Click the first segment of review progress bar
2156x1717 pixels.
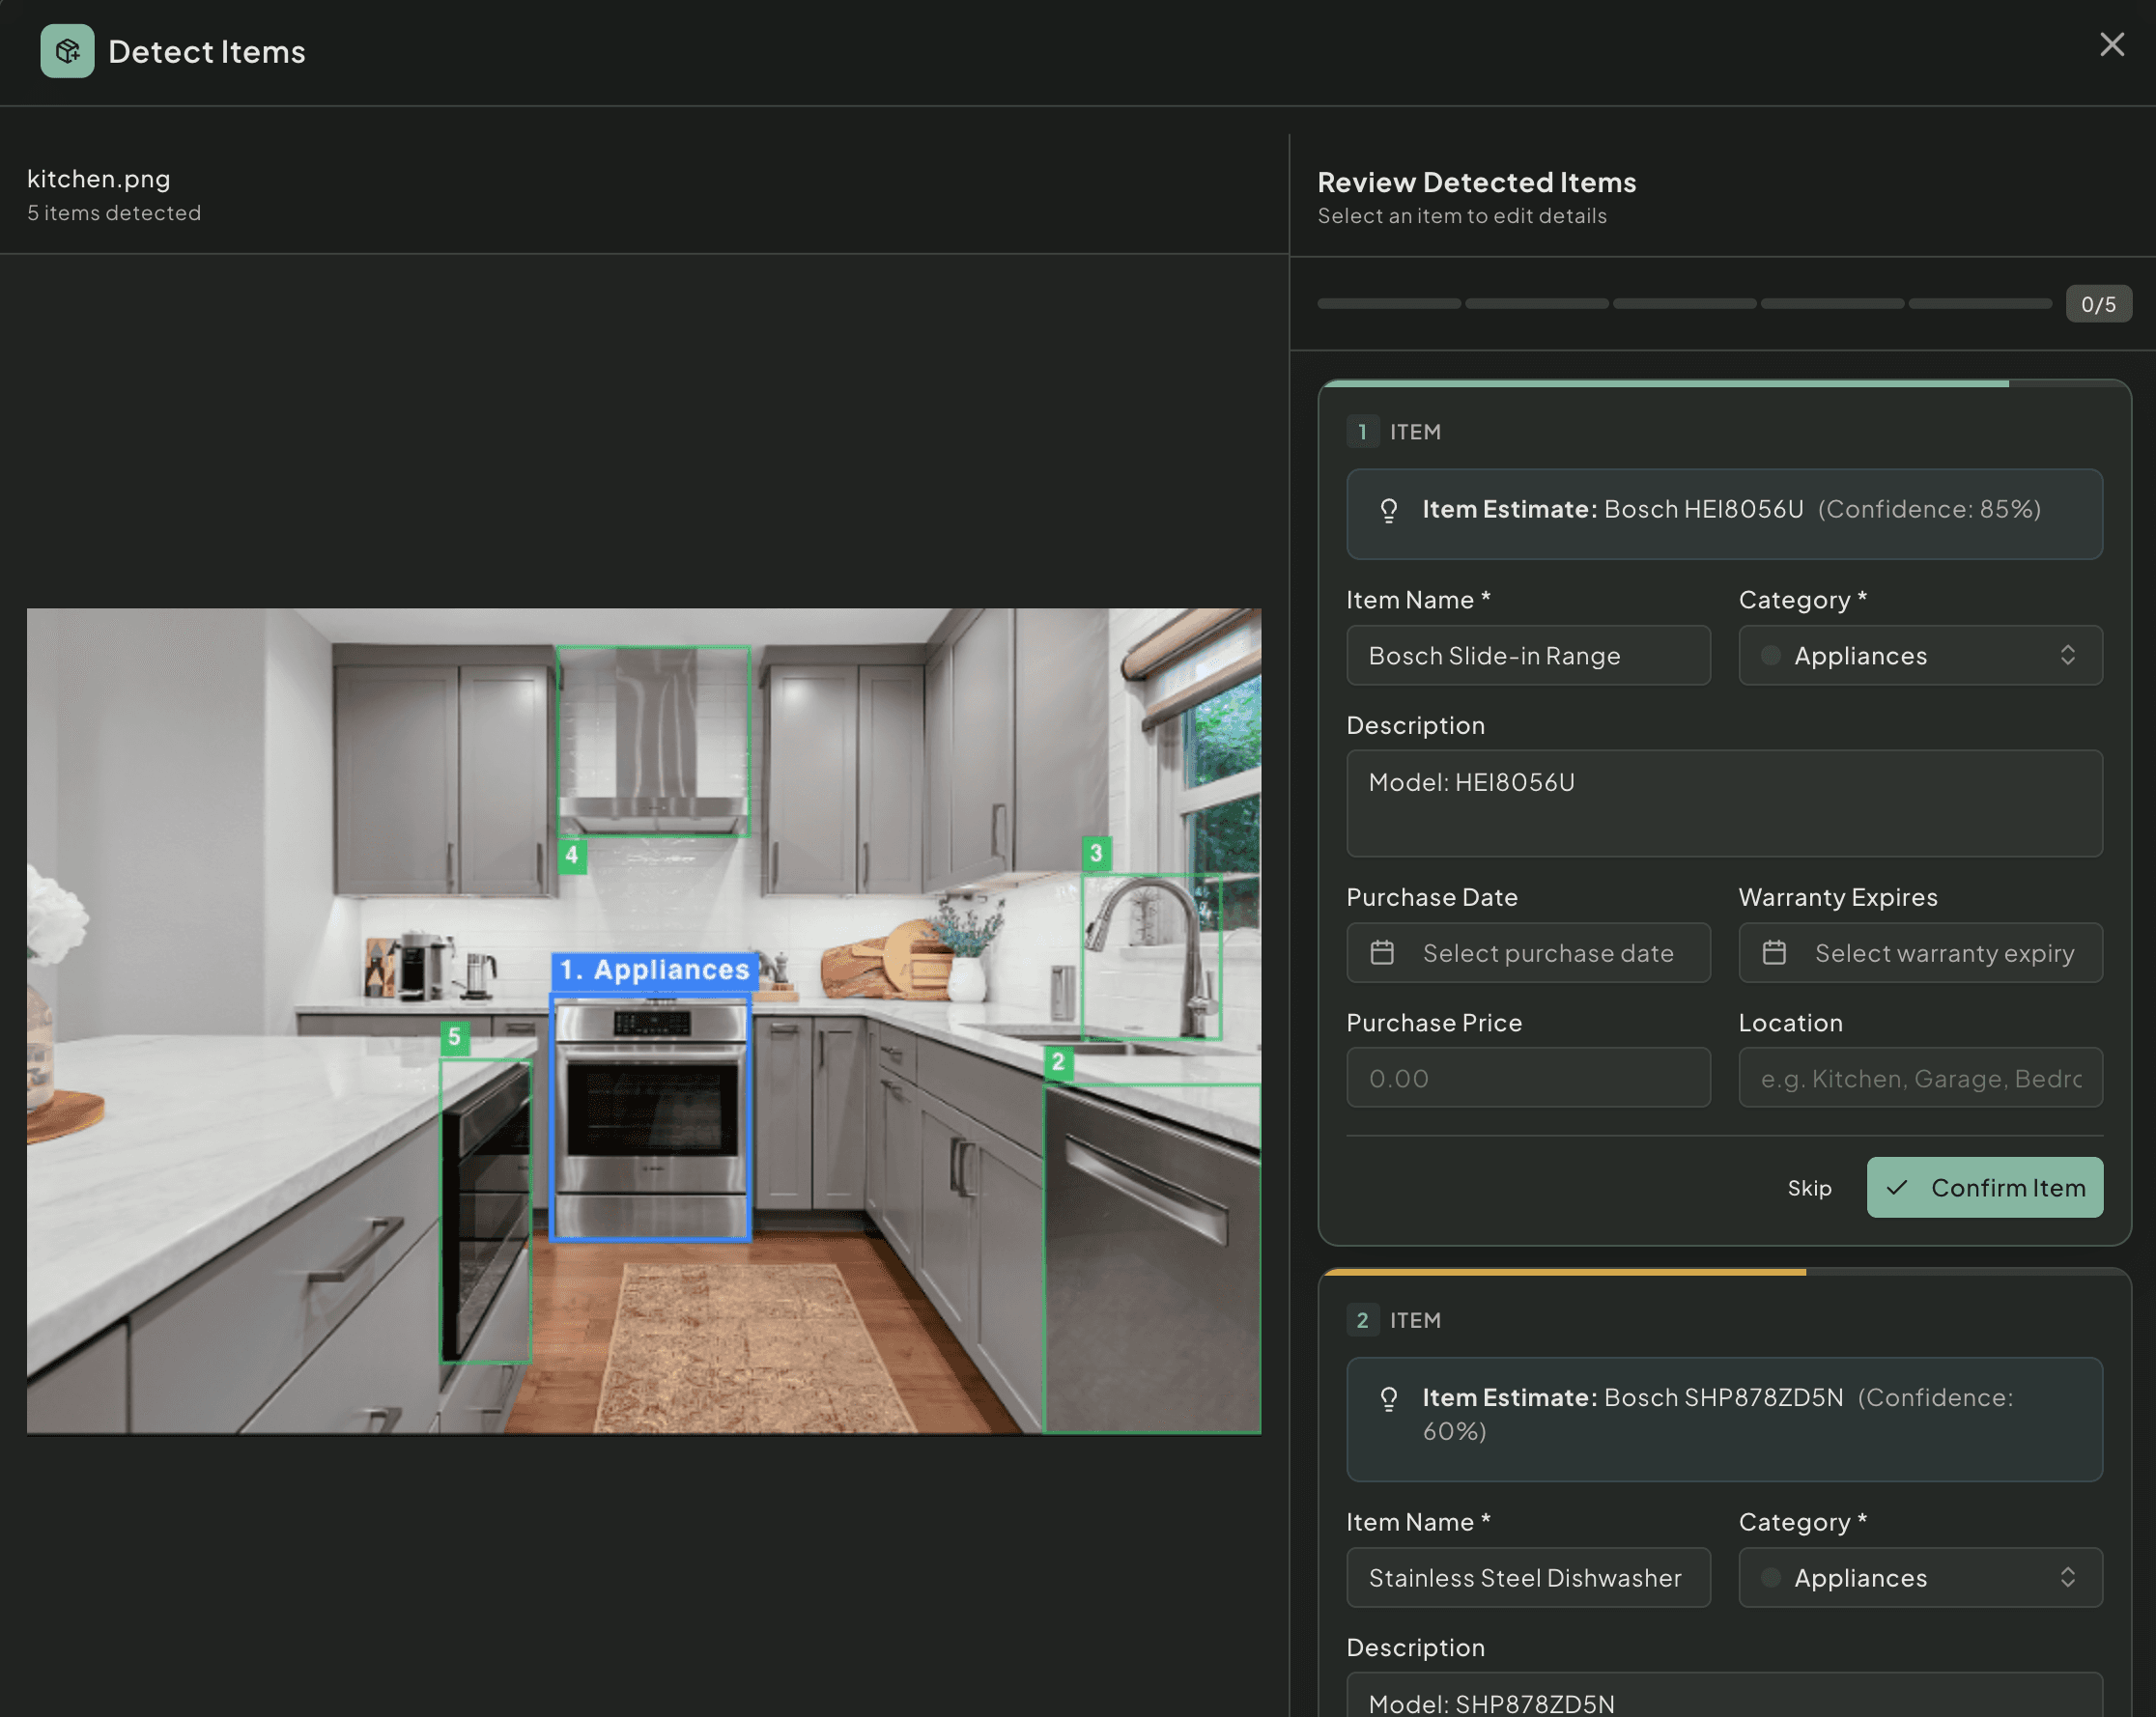[1388, 304]
